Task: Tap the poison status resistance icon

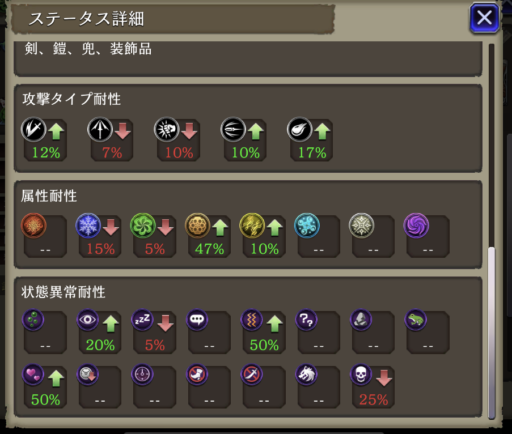Action: tap(33, 320)
